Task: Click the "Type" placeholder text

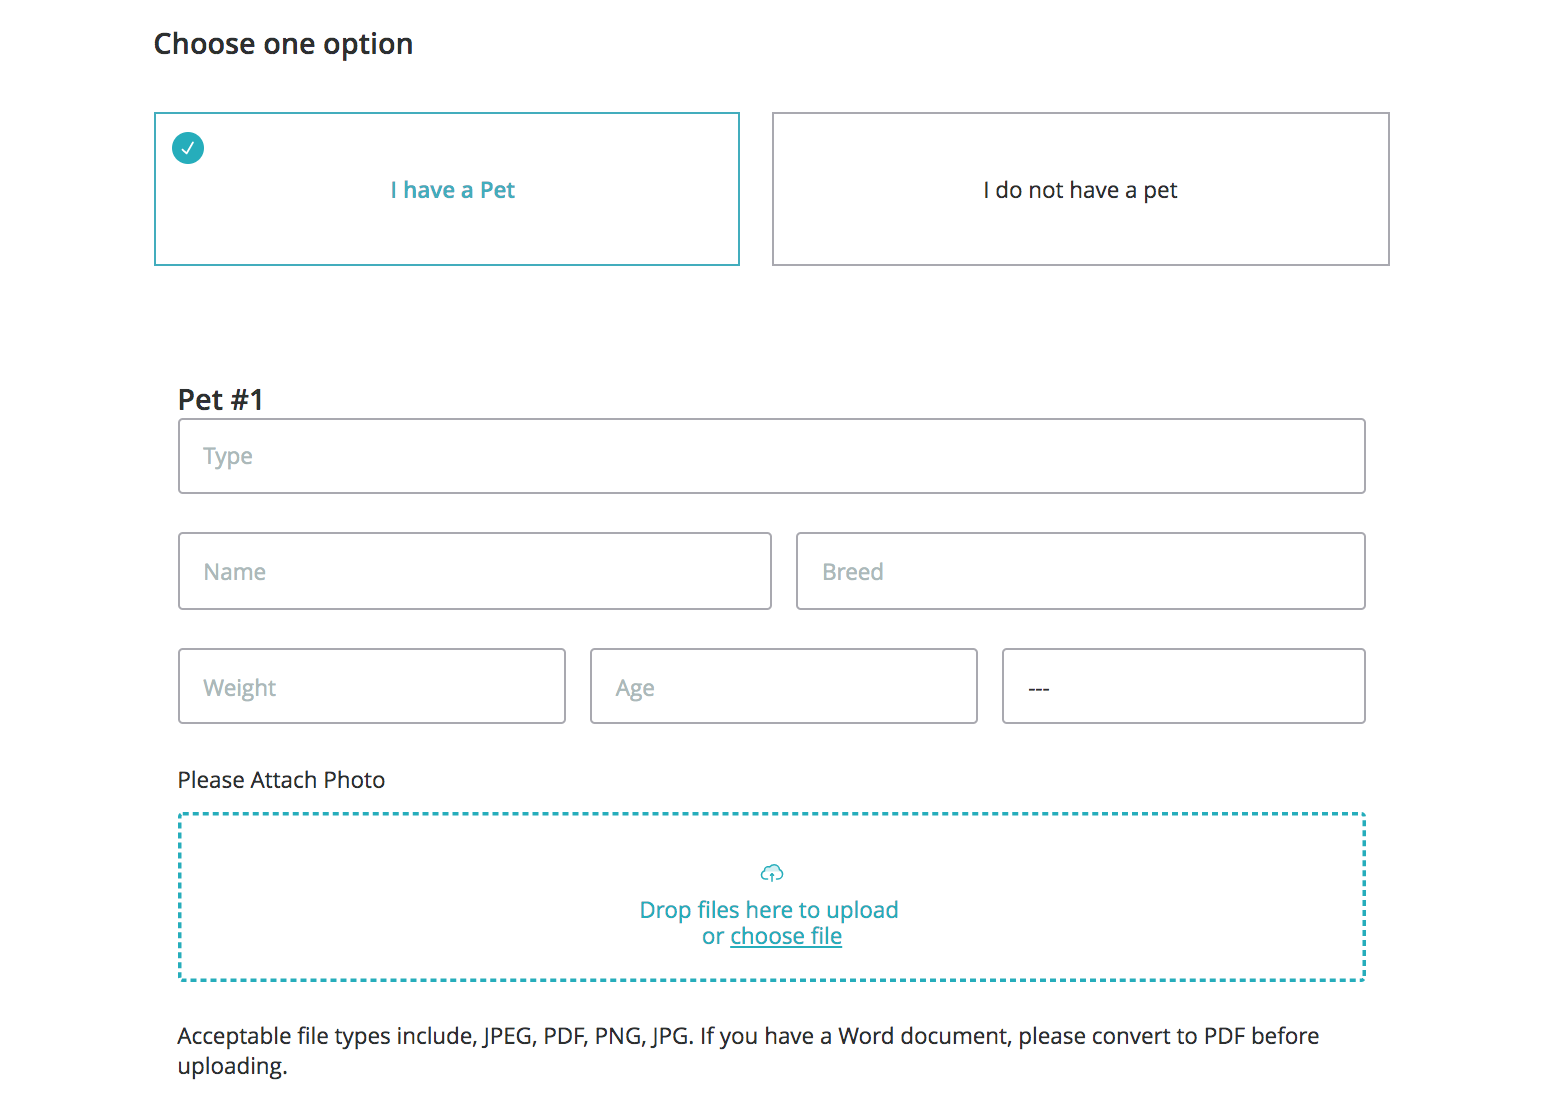Action: [228, 457]
